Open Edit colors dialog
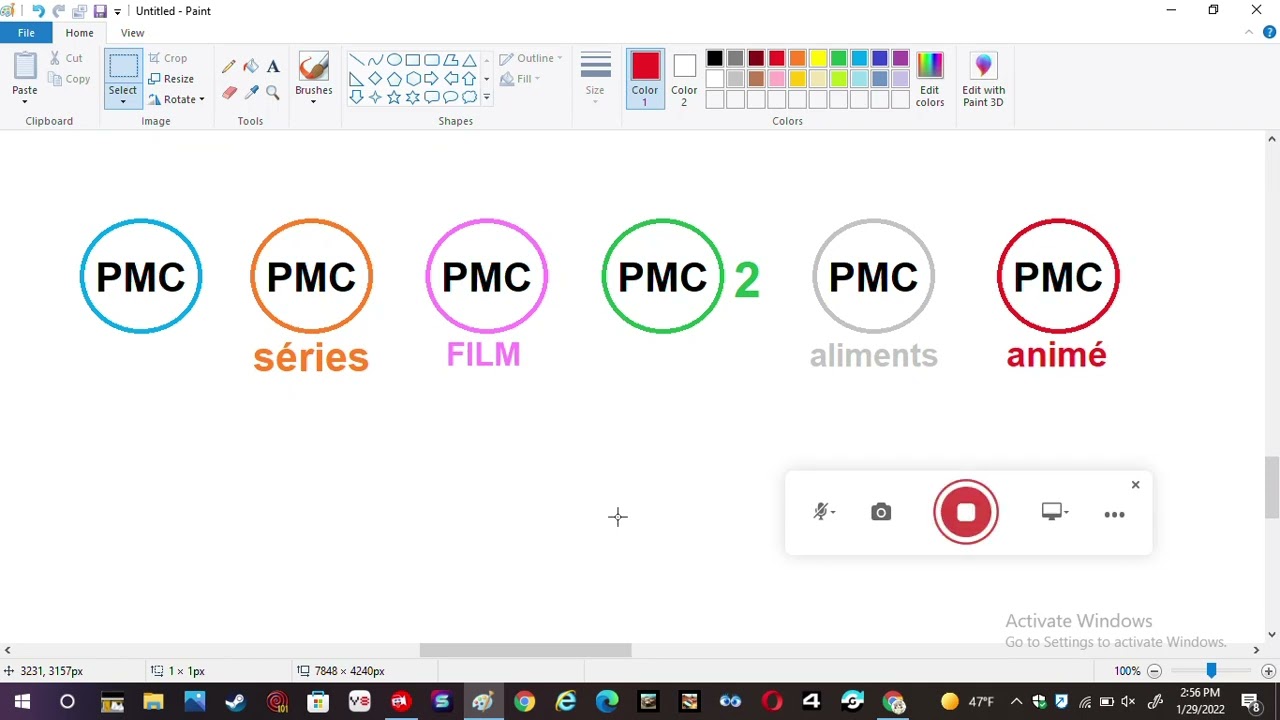The image size is (1280, 720). [930, 79]
